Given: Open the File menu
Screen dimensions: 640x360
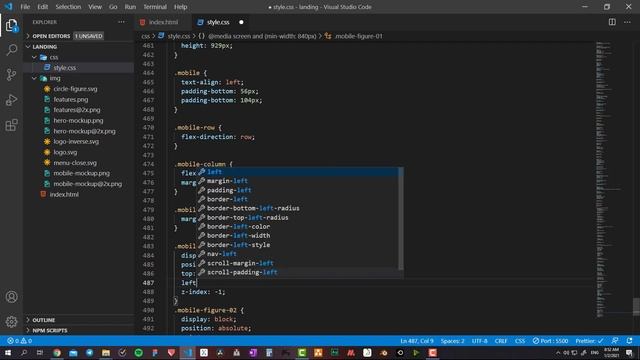Looking at the screenshot, I should [25, 7].
